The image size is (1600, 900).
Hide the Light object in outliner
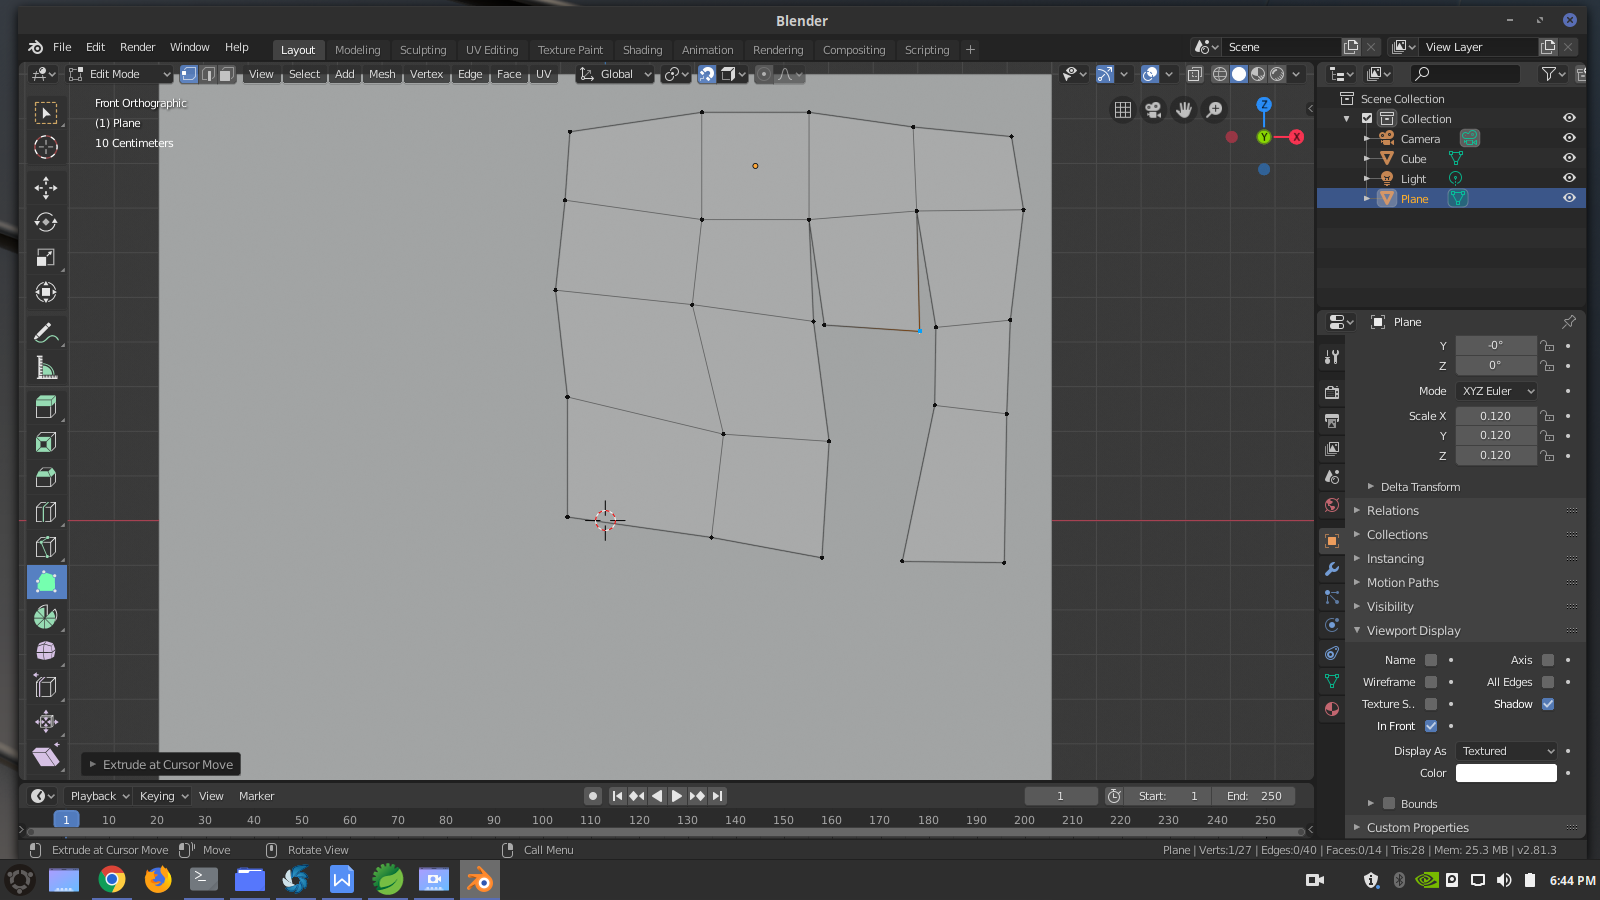pyautogui.click(x=1569, y=178)
